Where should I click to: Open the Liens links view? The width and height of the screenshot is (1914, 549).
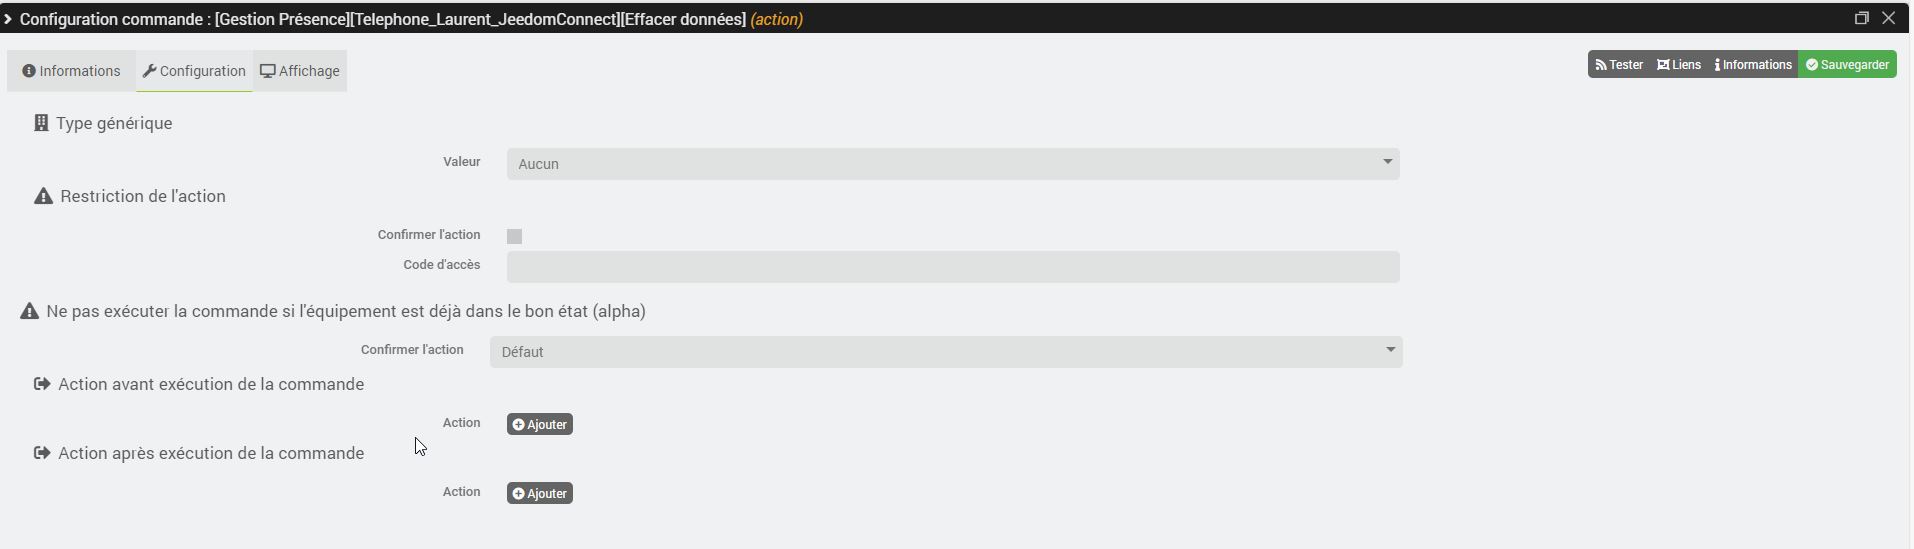pyautogui.click(x=1679, y=65)
